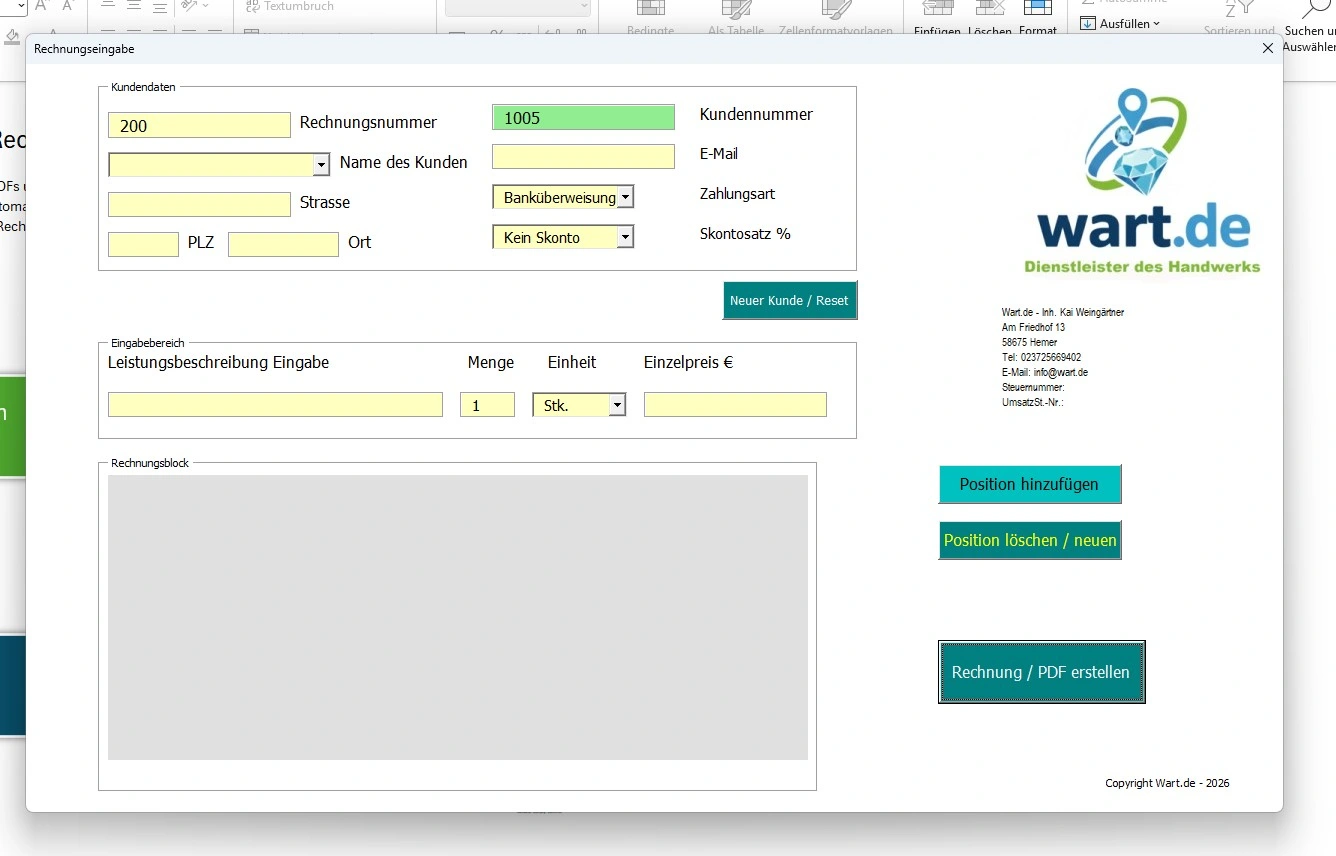
Task: Click the Format cells icon in ribbon
Action: 1037,10
